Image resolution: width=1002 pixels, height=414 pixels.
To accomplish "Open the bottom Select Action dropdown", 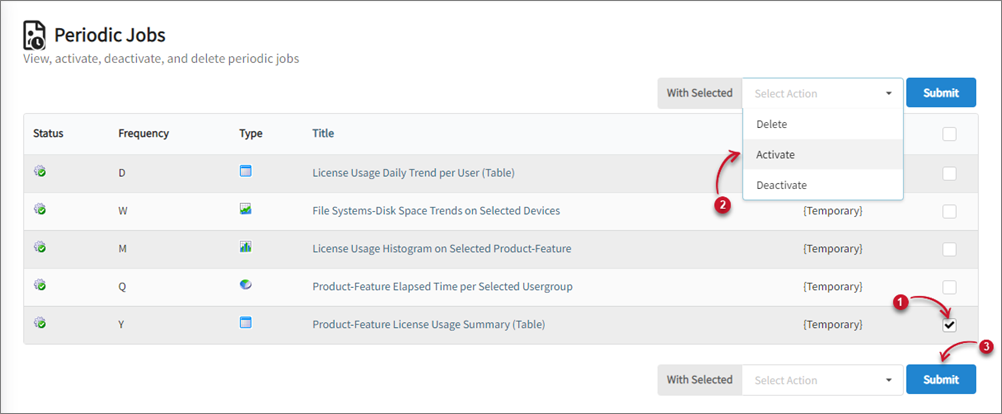I will coord(822,380).
